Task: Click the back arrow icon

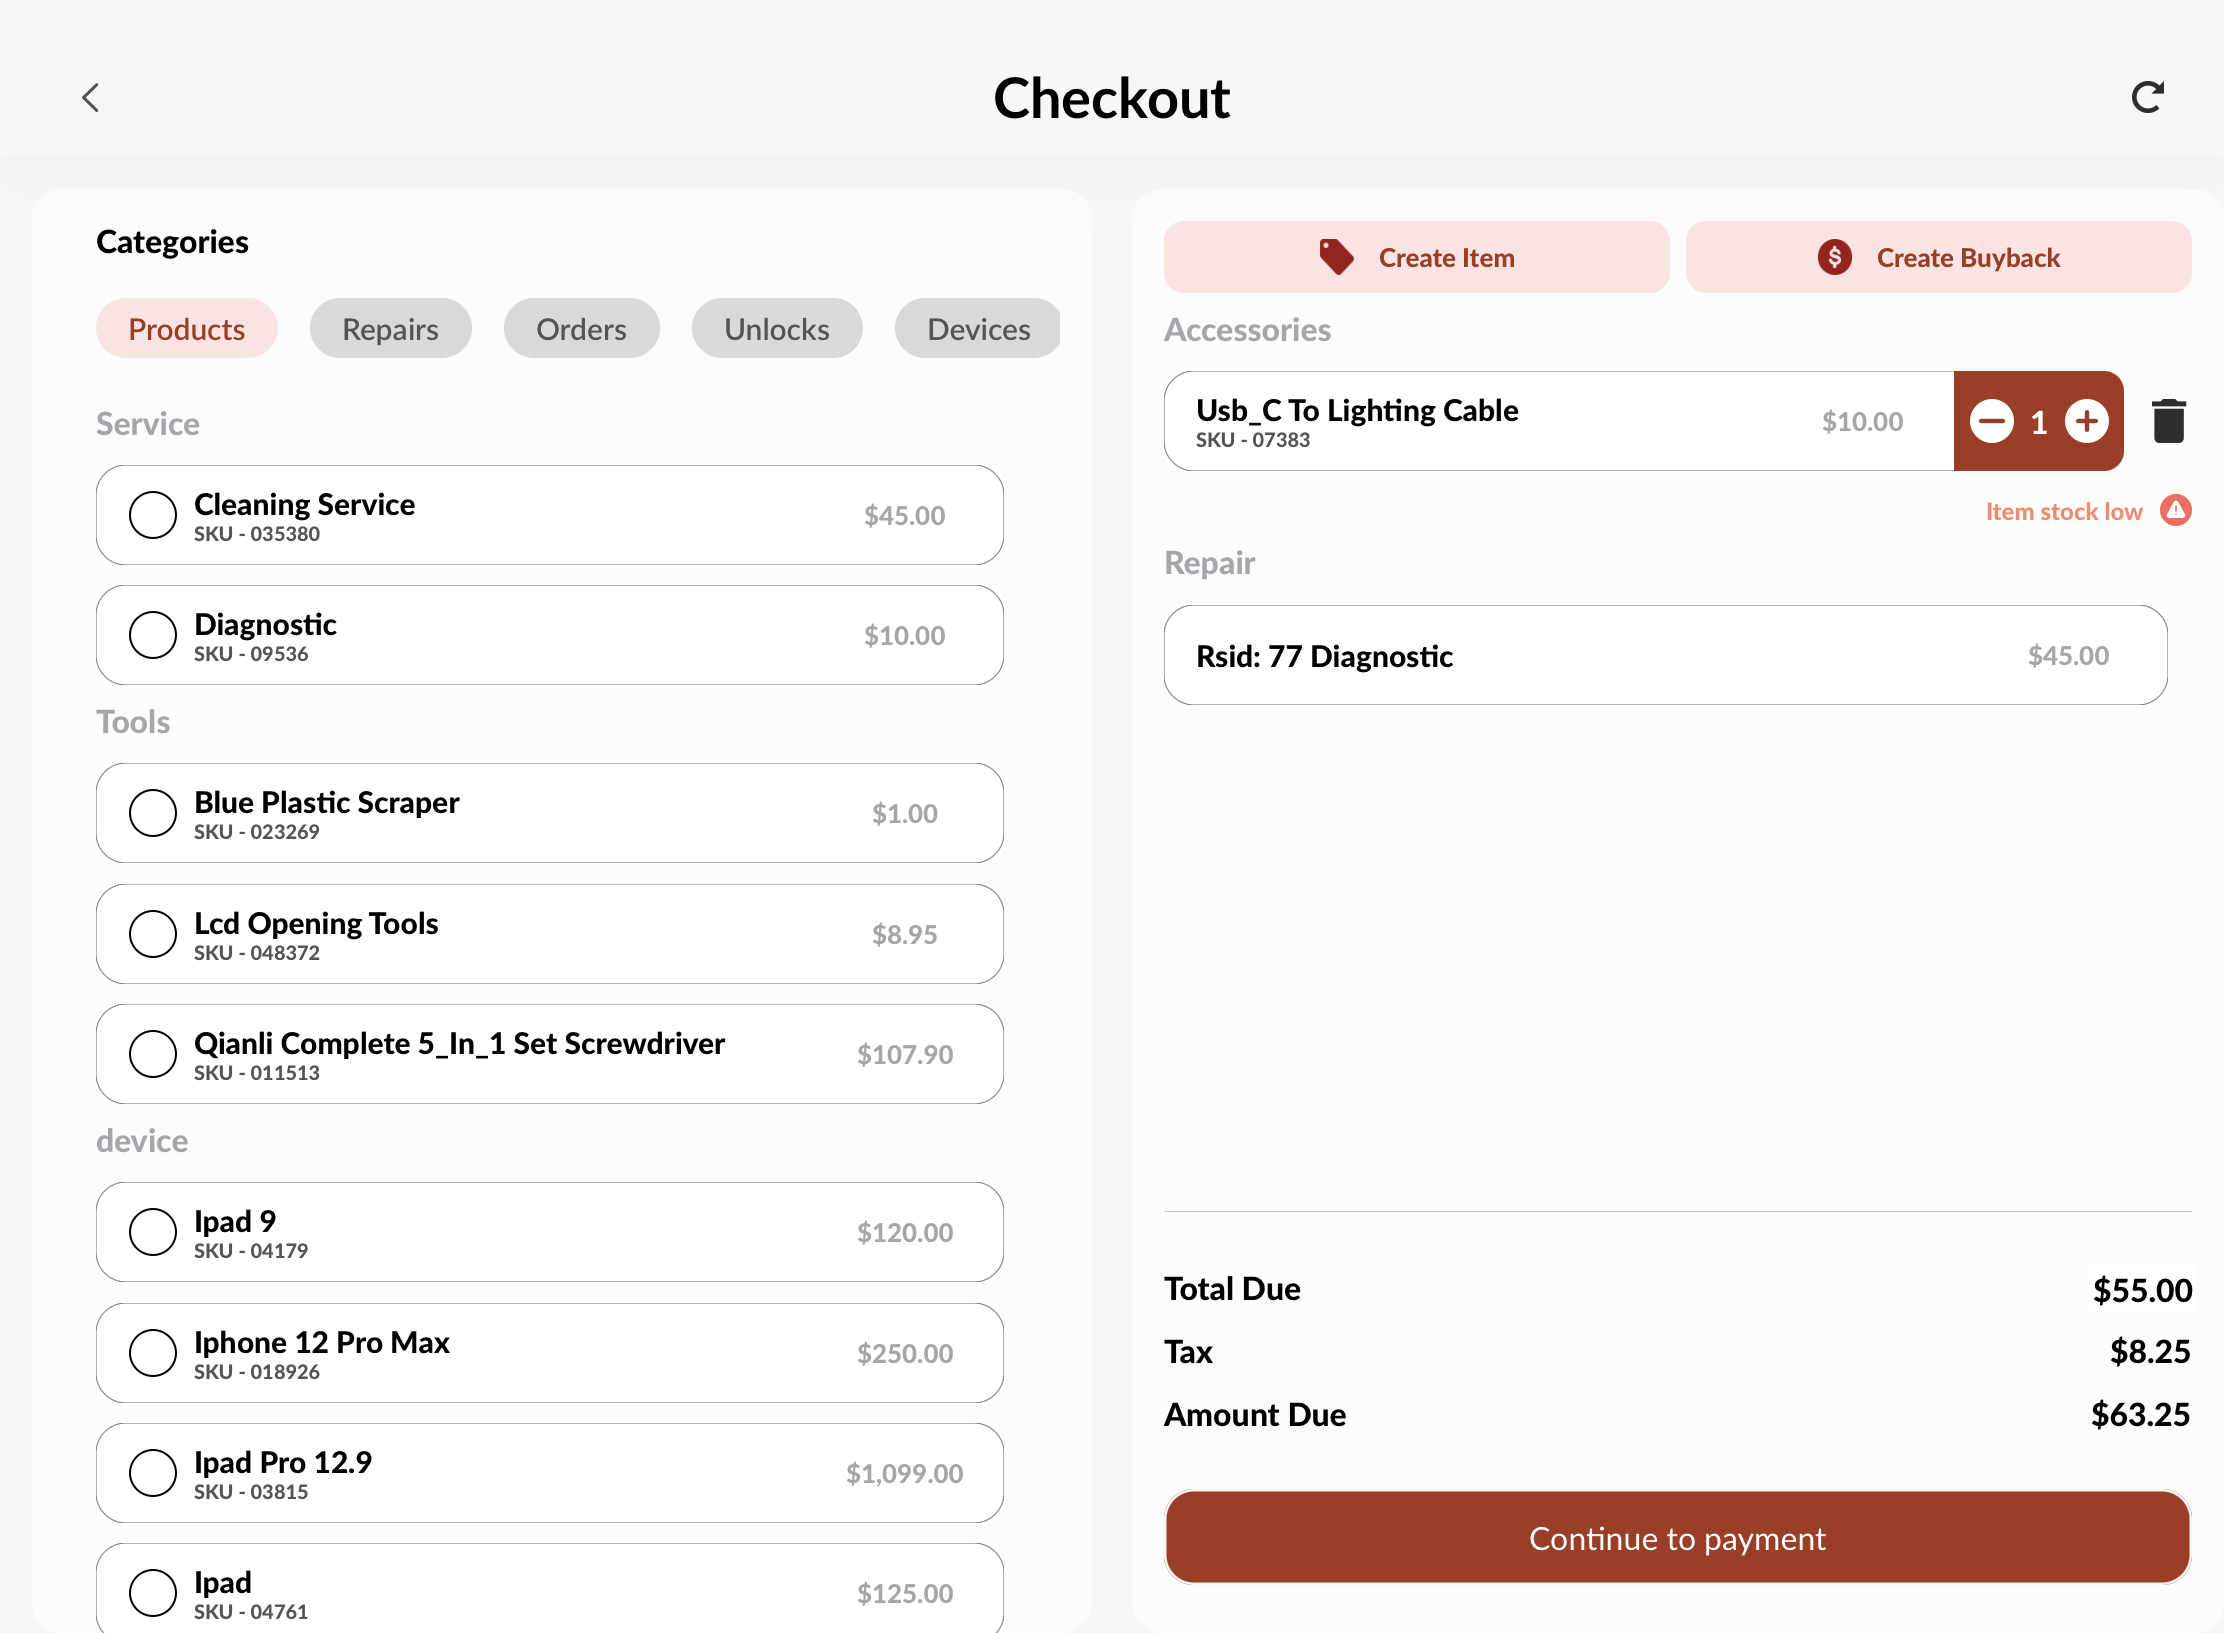Action: (91, 97)
